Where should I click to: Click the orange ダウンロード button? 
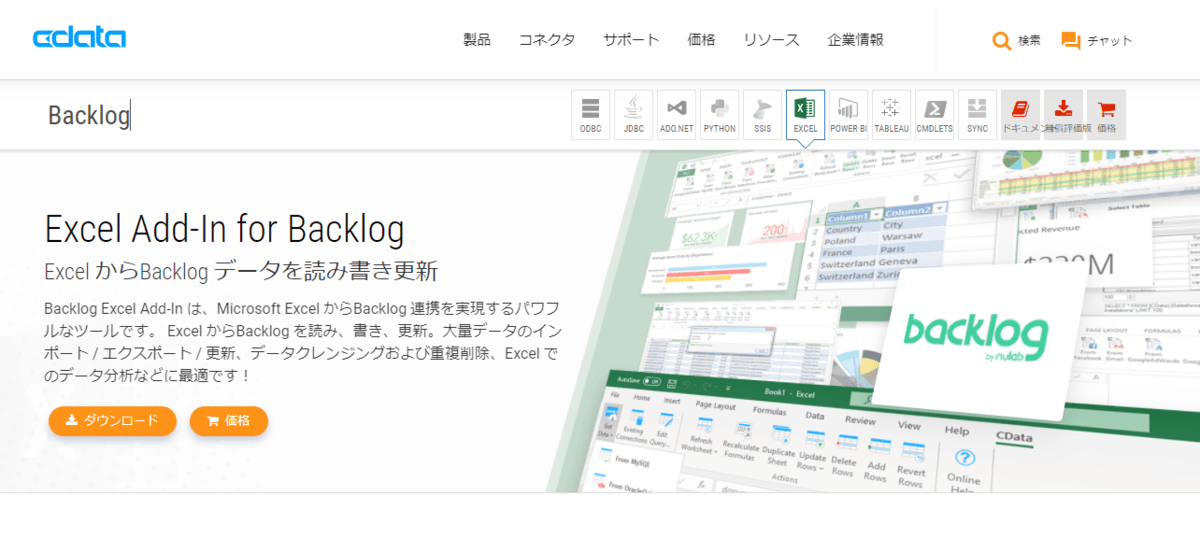coord(112,421)
